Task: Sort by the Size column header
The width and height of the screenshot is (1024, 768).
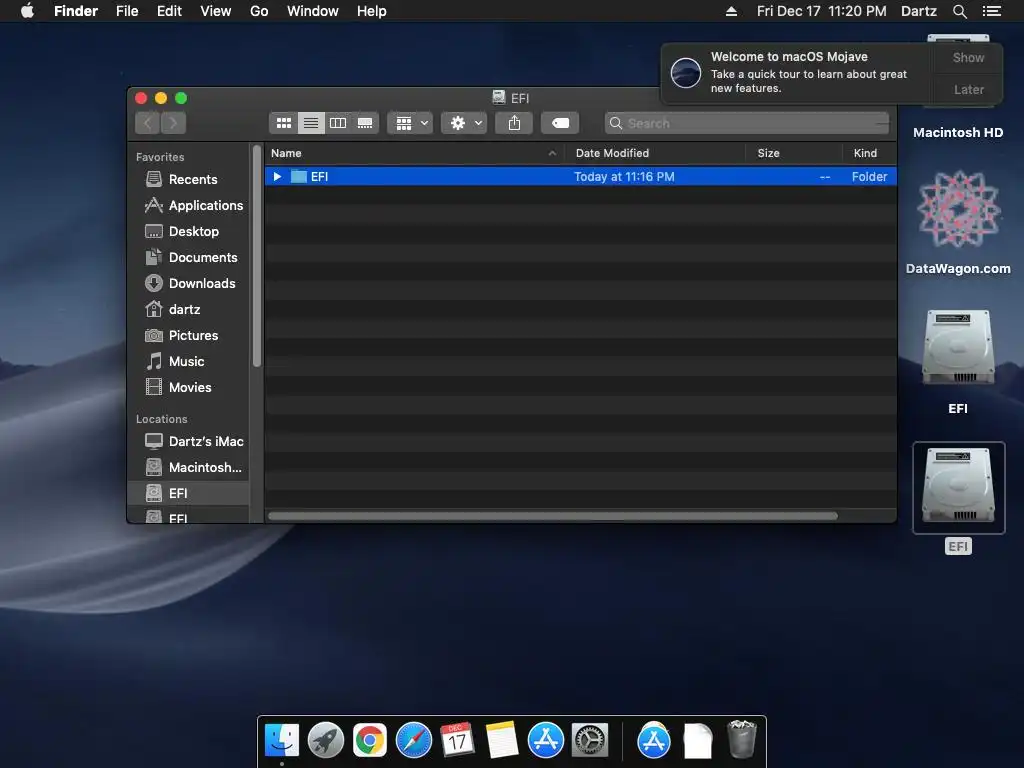Action: click(x=794, y=153)
